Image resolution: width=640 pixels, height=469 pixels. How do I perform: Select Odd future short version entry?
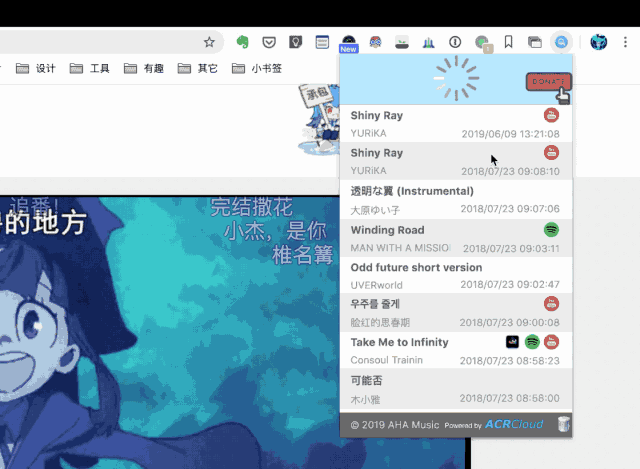click(x=456, y=276)
